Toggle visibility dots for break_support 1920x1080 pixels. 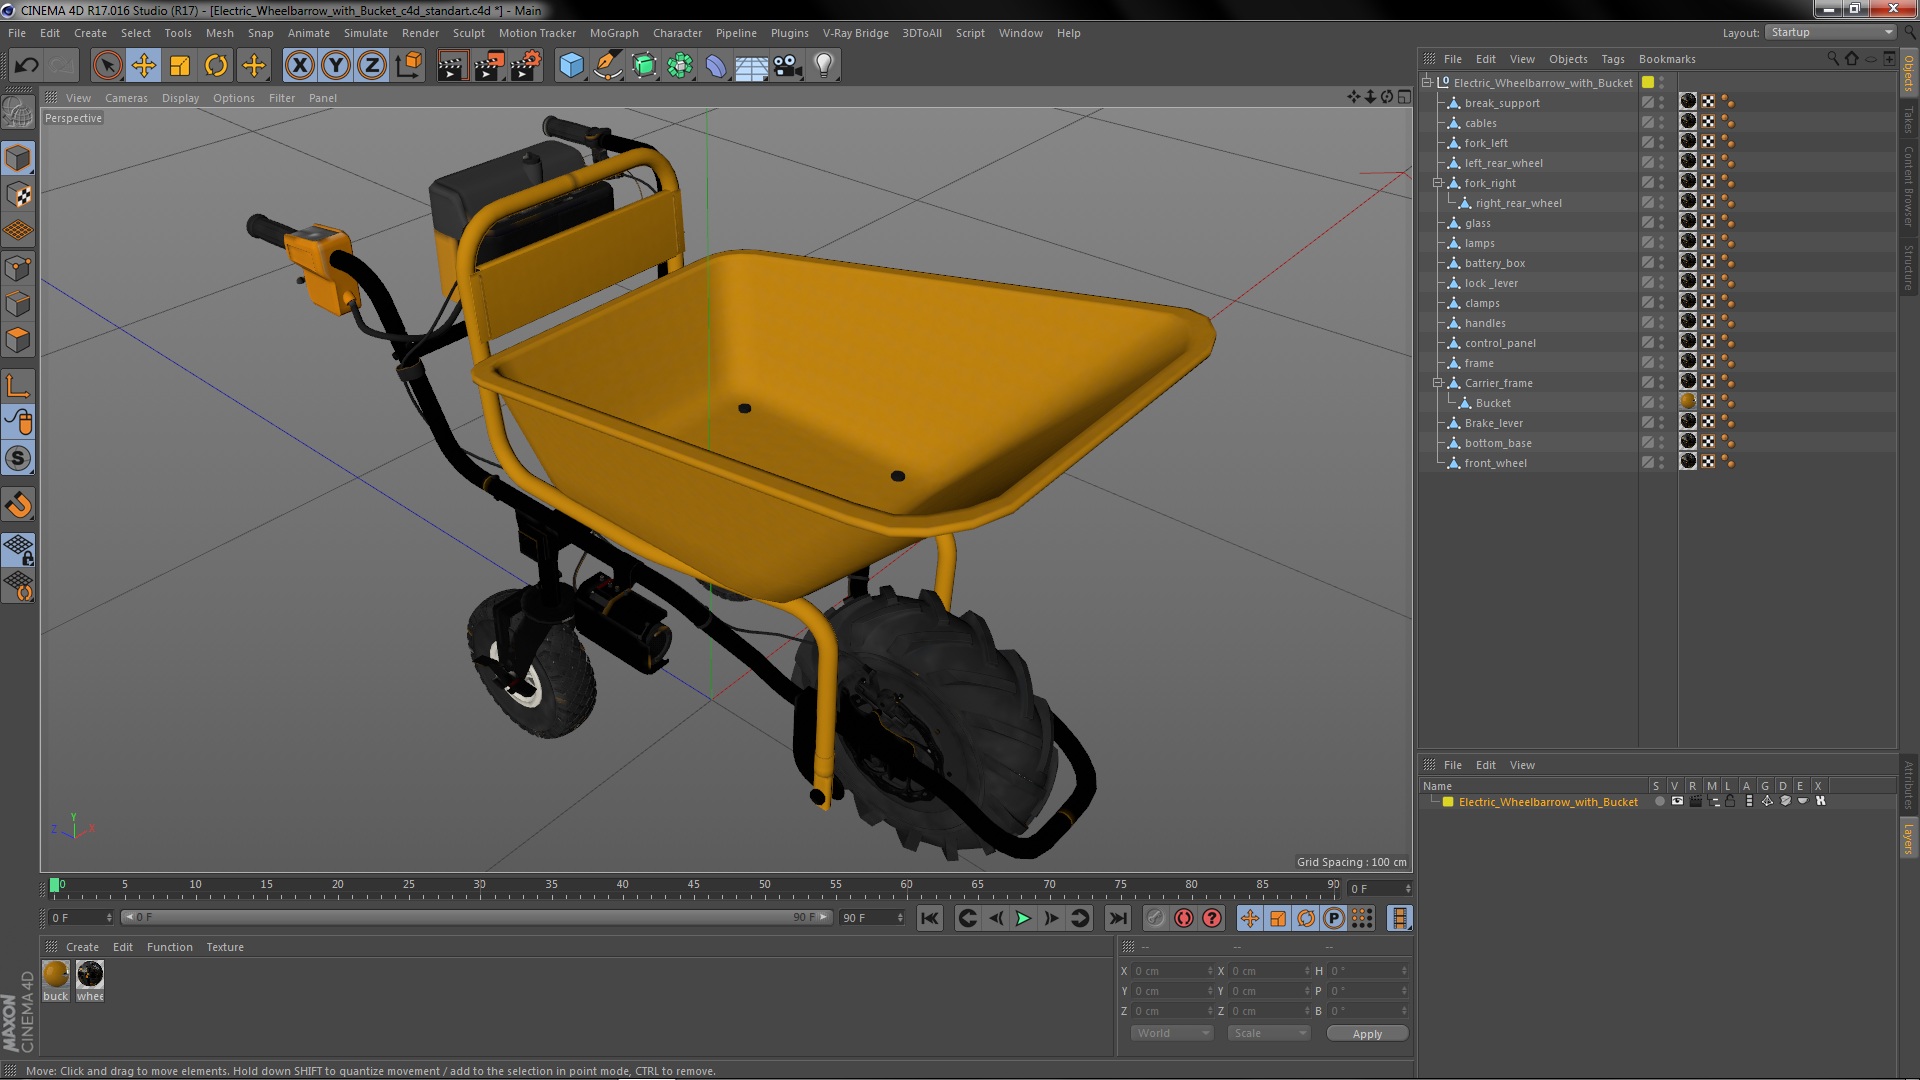pyautogui.click(x=1662, y=103)
